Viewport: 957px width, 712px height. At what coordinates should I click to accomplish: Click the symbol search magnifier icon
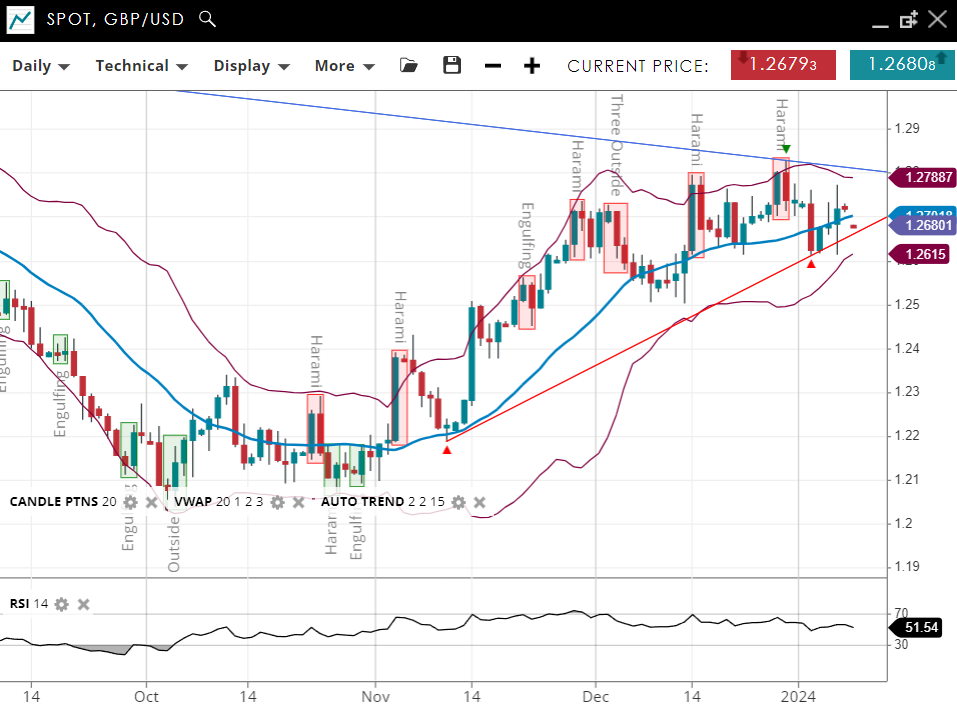(x=207, y=18)
